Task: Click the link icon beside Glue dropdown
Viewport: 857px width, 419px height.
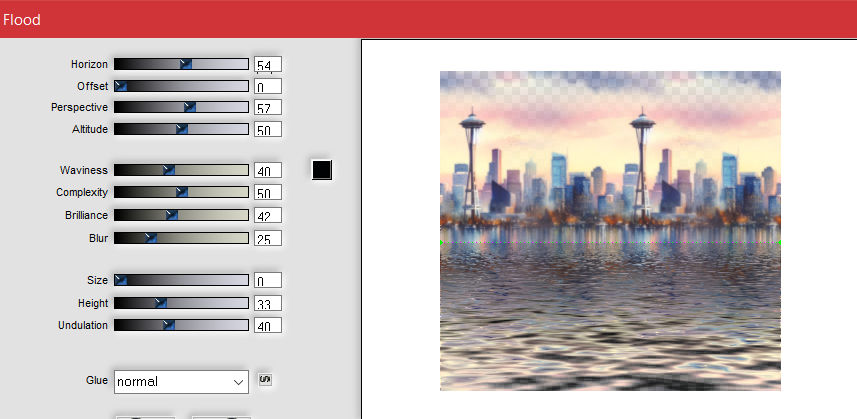Action: tap(265, 379)
